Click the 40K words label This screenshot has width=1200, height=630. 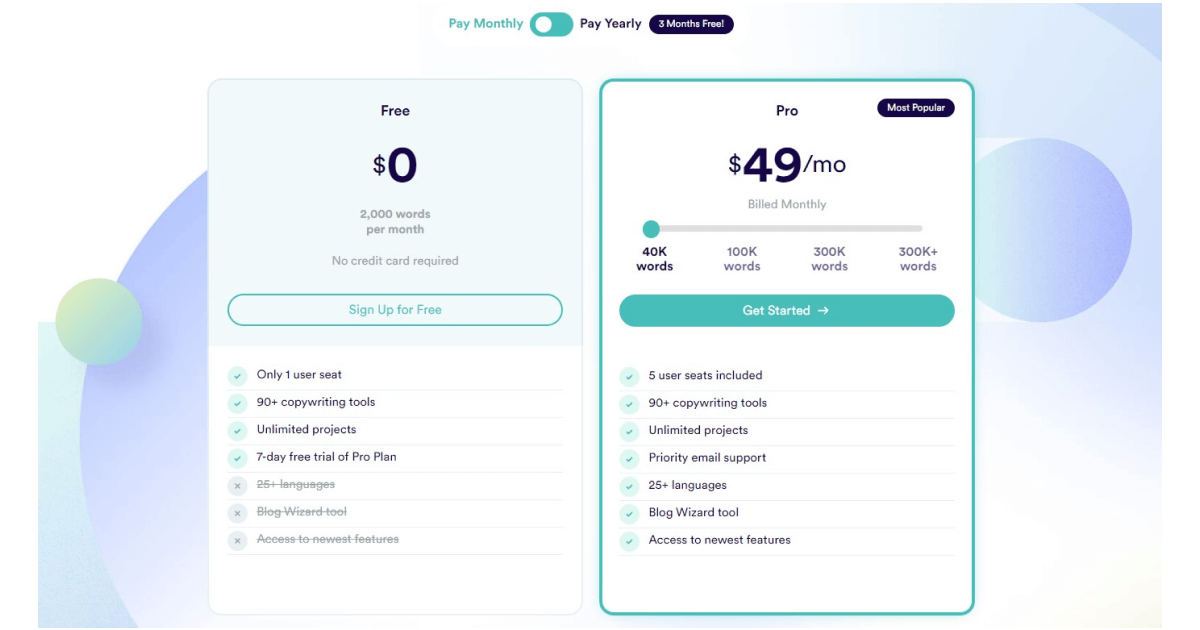click(654, 259)
